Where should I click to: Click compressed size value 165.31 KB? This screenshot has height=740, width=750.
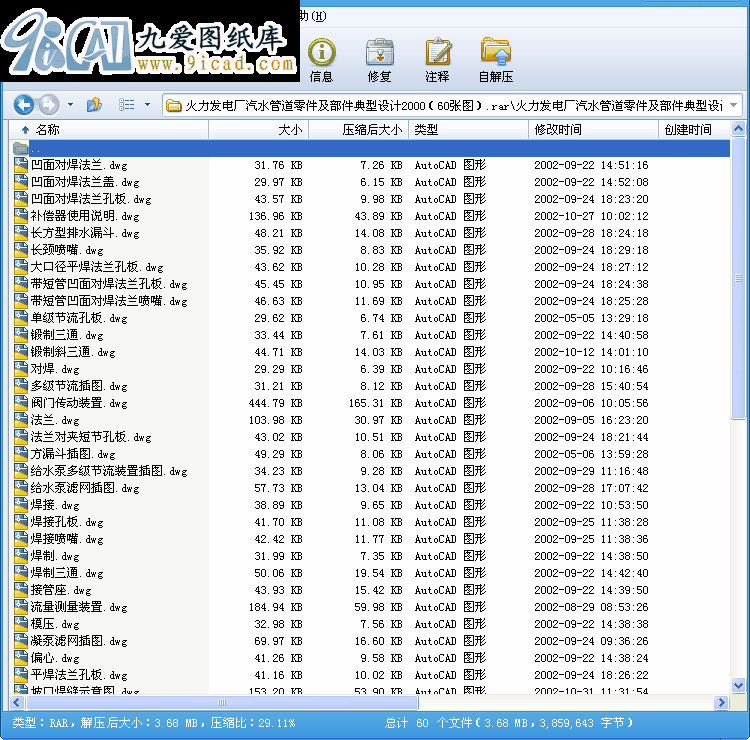[x=375, y=403]
